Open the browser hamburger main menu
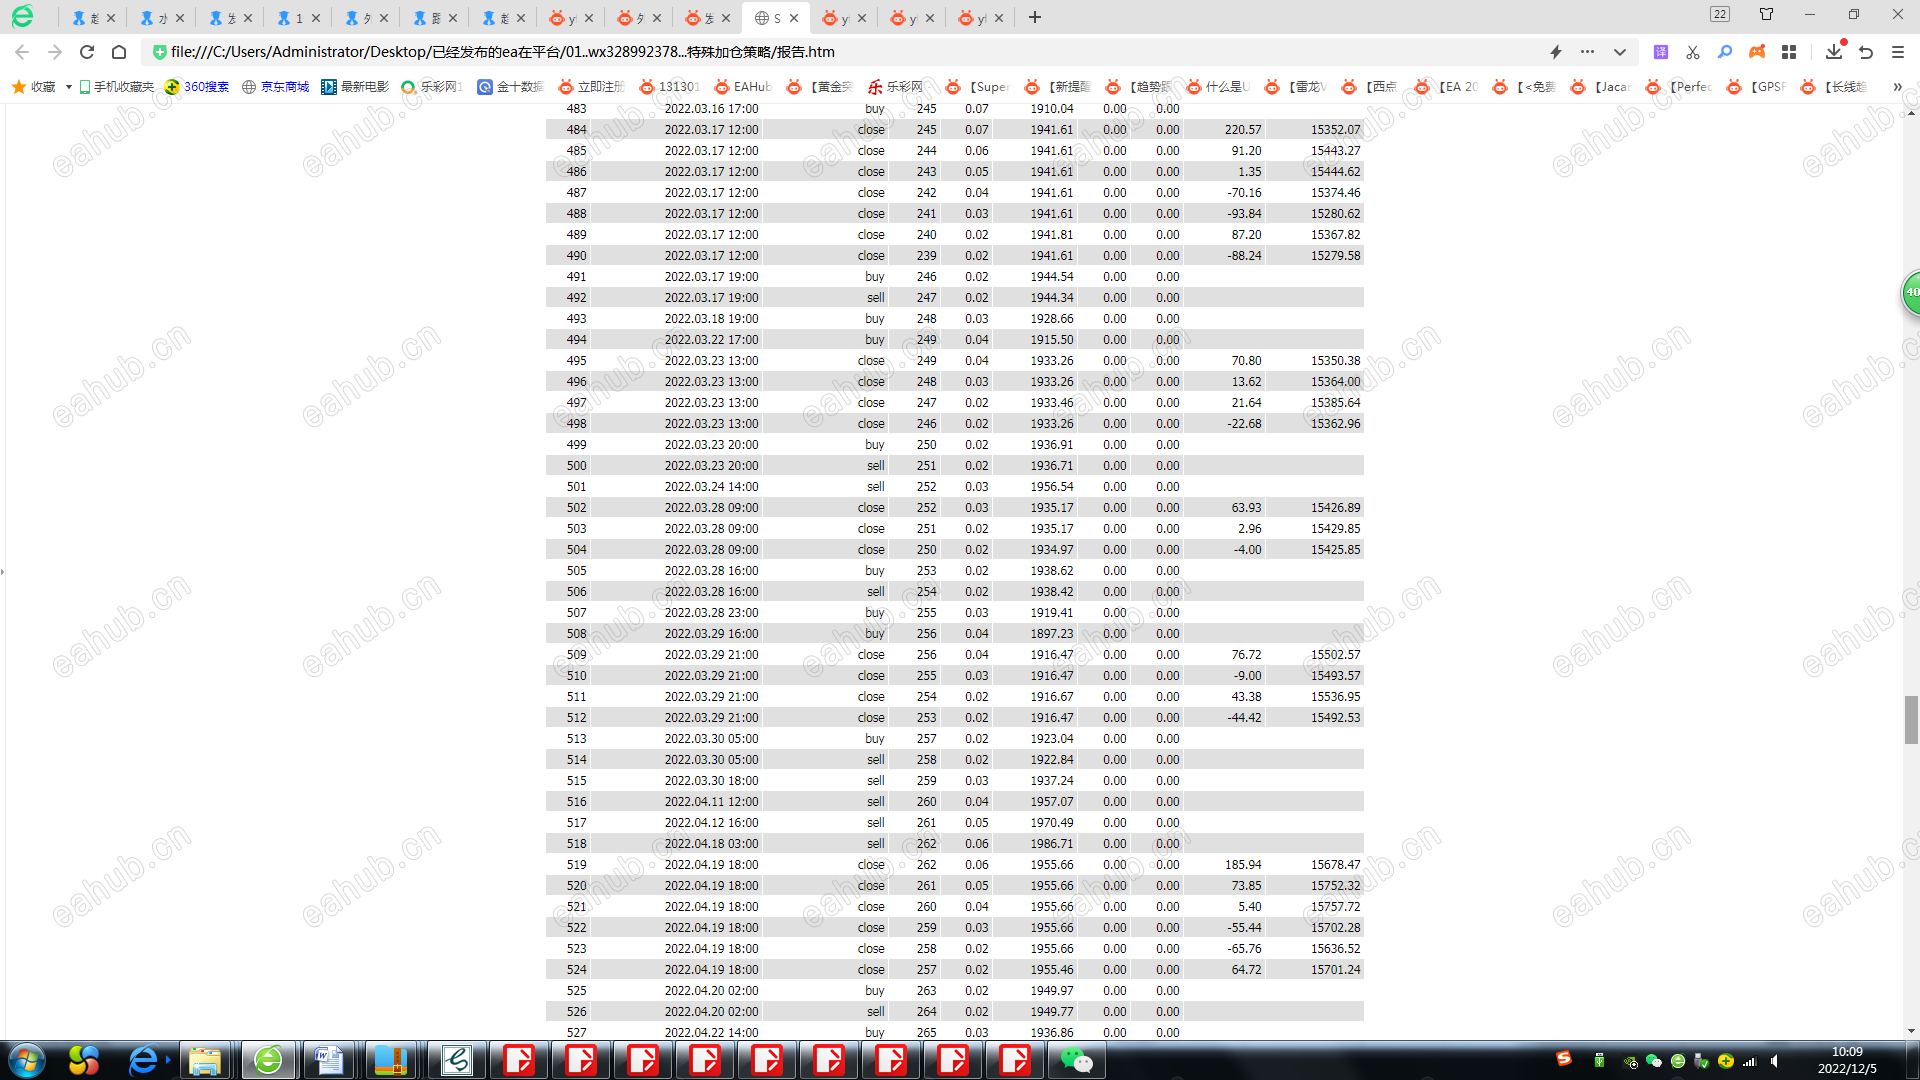Image resolution: width=1920 pixels, height=1080 pixels. (1898, 52)
